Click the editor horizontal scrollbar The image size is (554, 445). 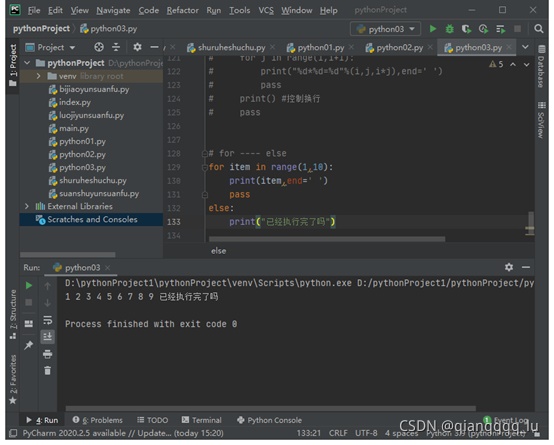click(x=327, y=239)
